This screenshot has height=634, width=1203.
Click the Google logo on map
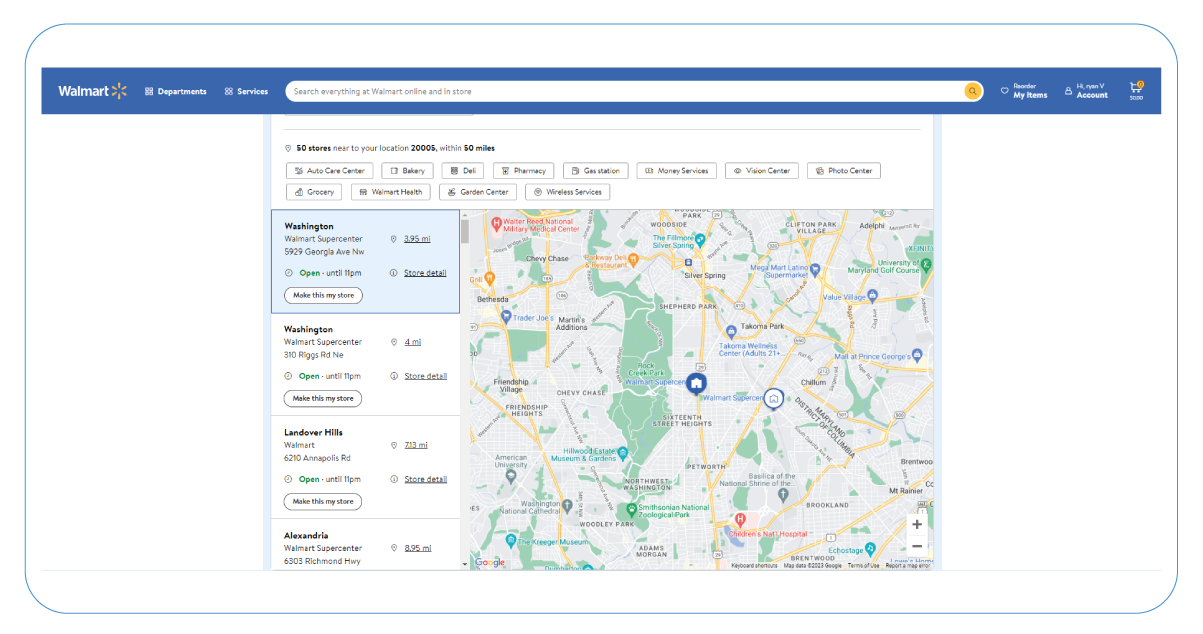coord(490,562)
